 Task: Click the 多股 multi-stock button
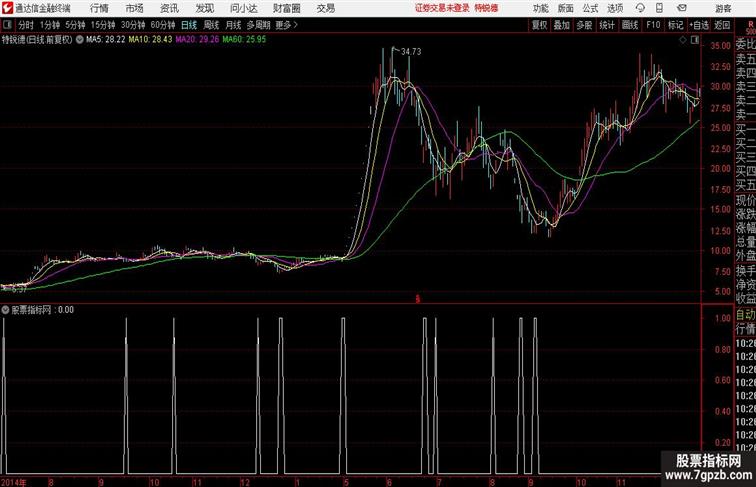coord(584,25)
